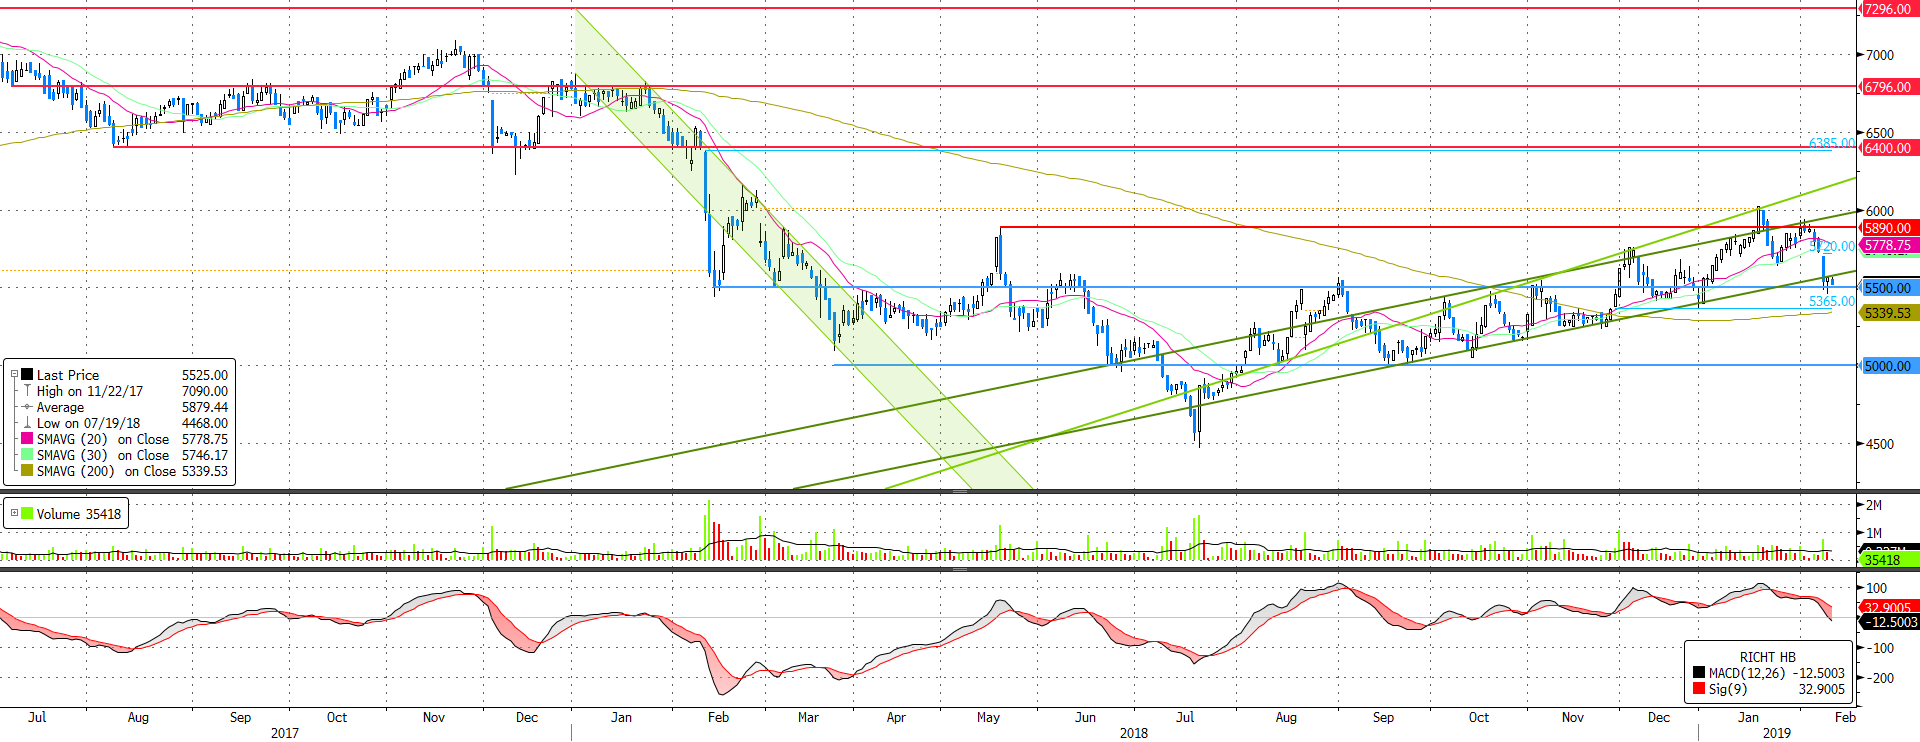
Task: Collapse the Last Price legend group
Action: point(14,374)
